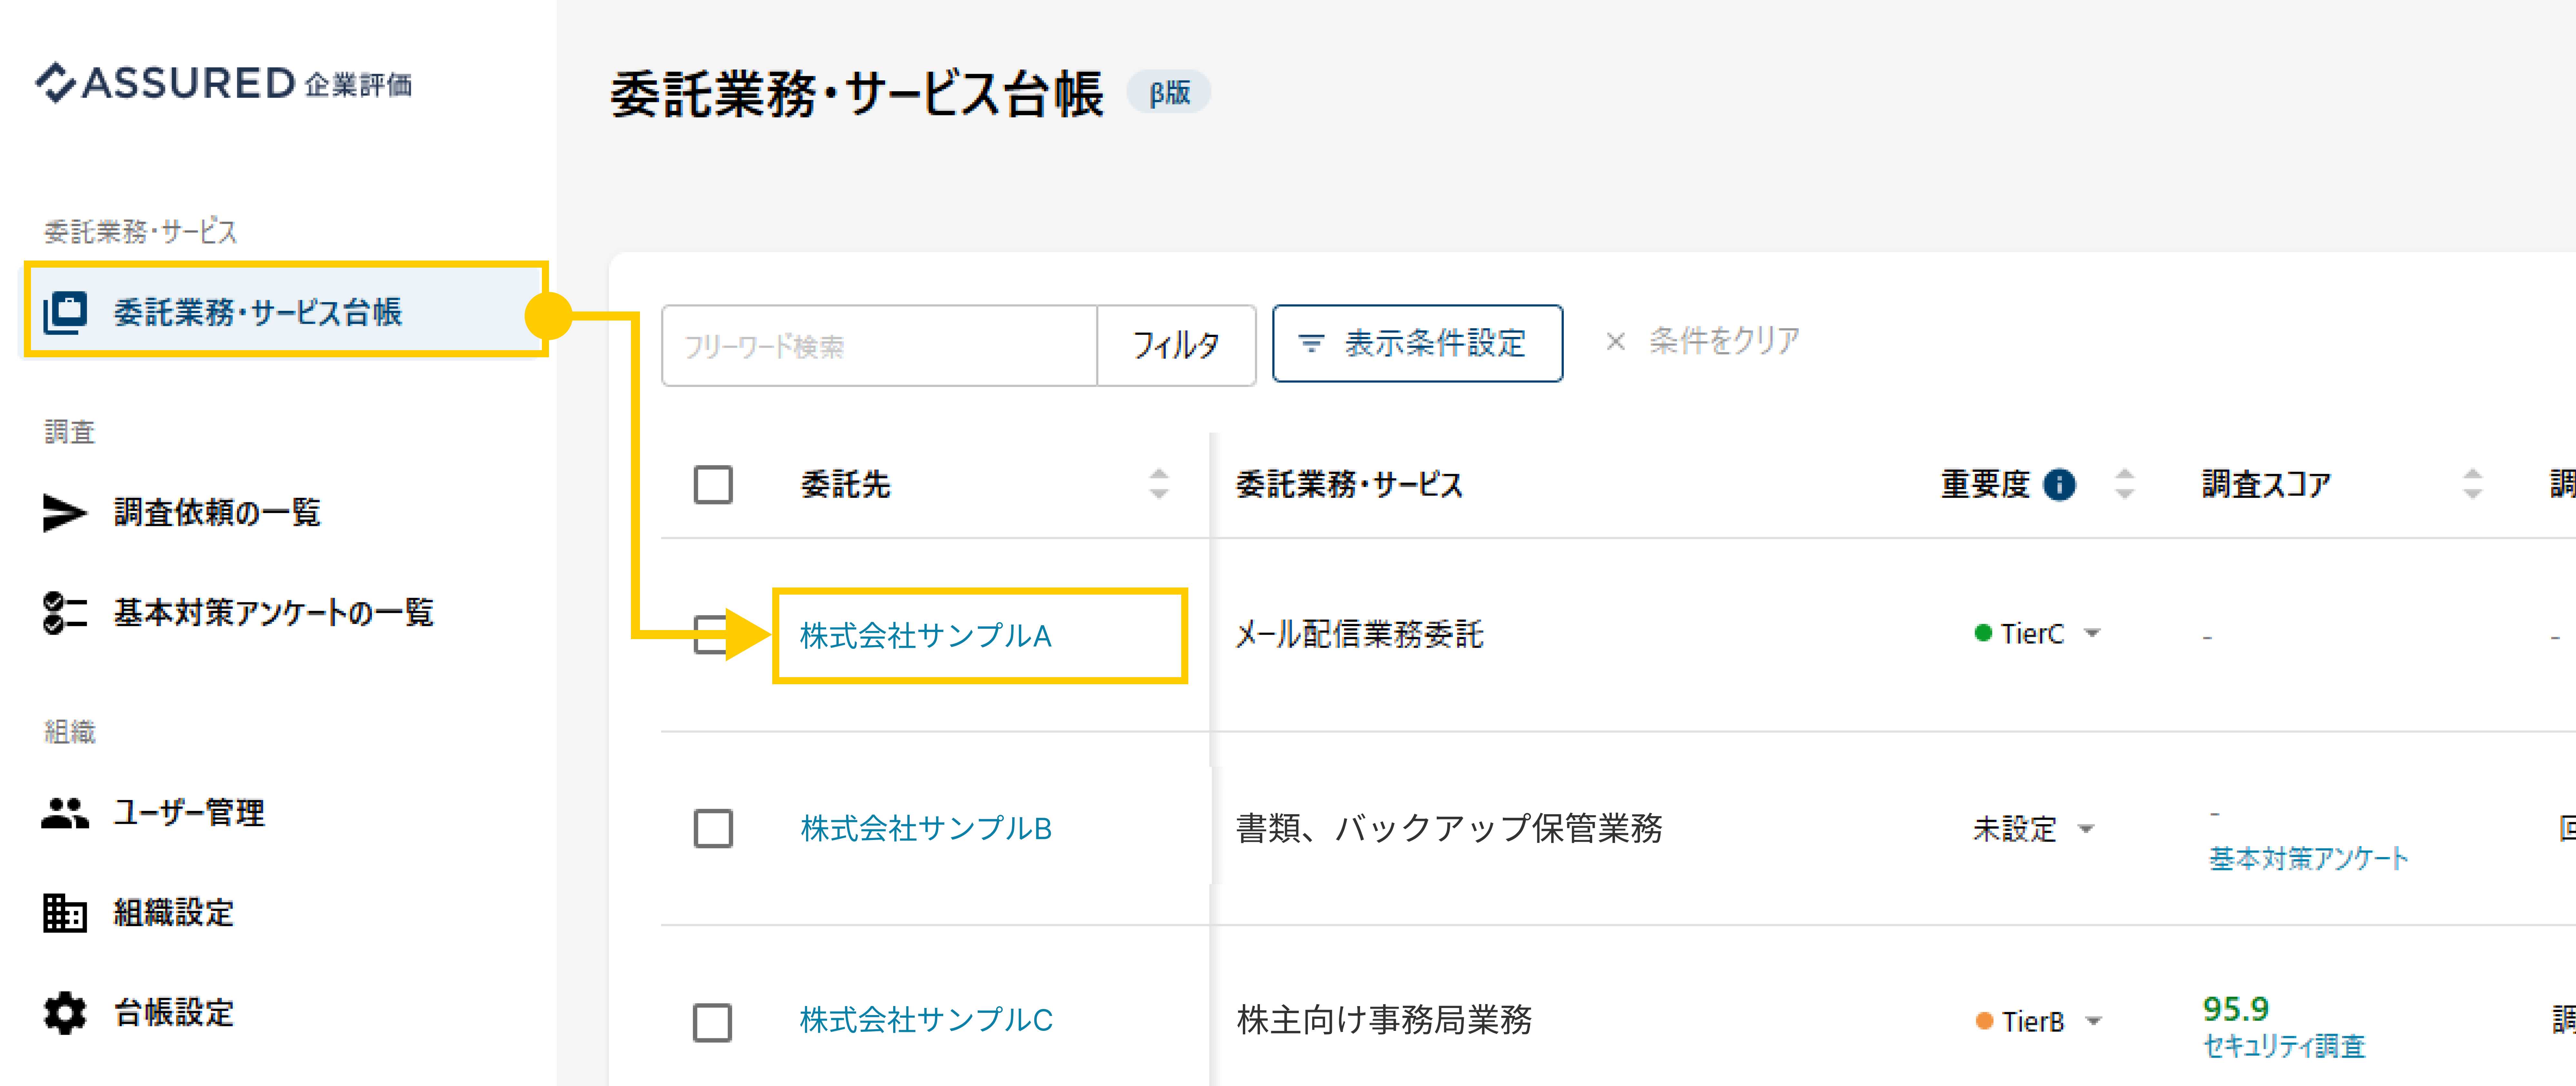Screen dimensions: 2576x1086
Task: Click the people icon for ユーザー管理
Action: (x=65, y=812)
